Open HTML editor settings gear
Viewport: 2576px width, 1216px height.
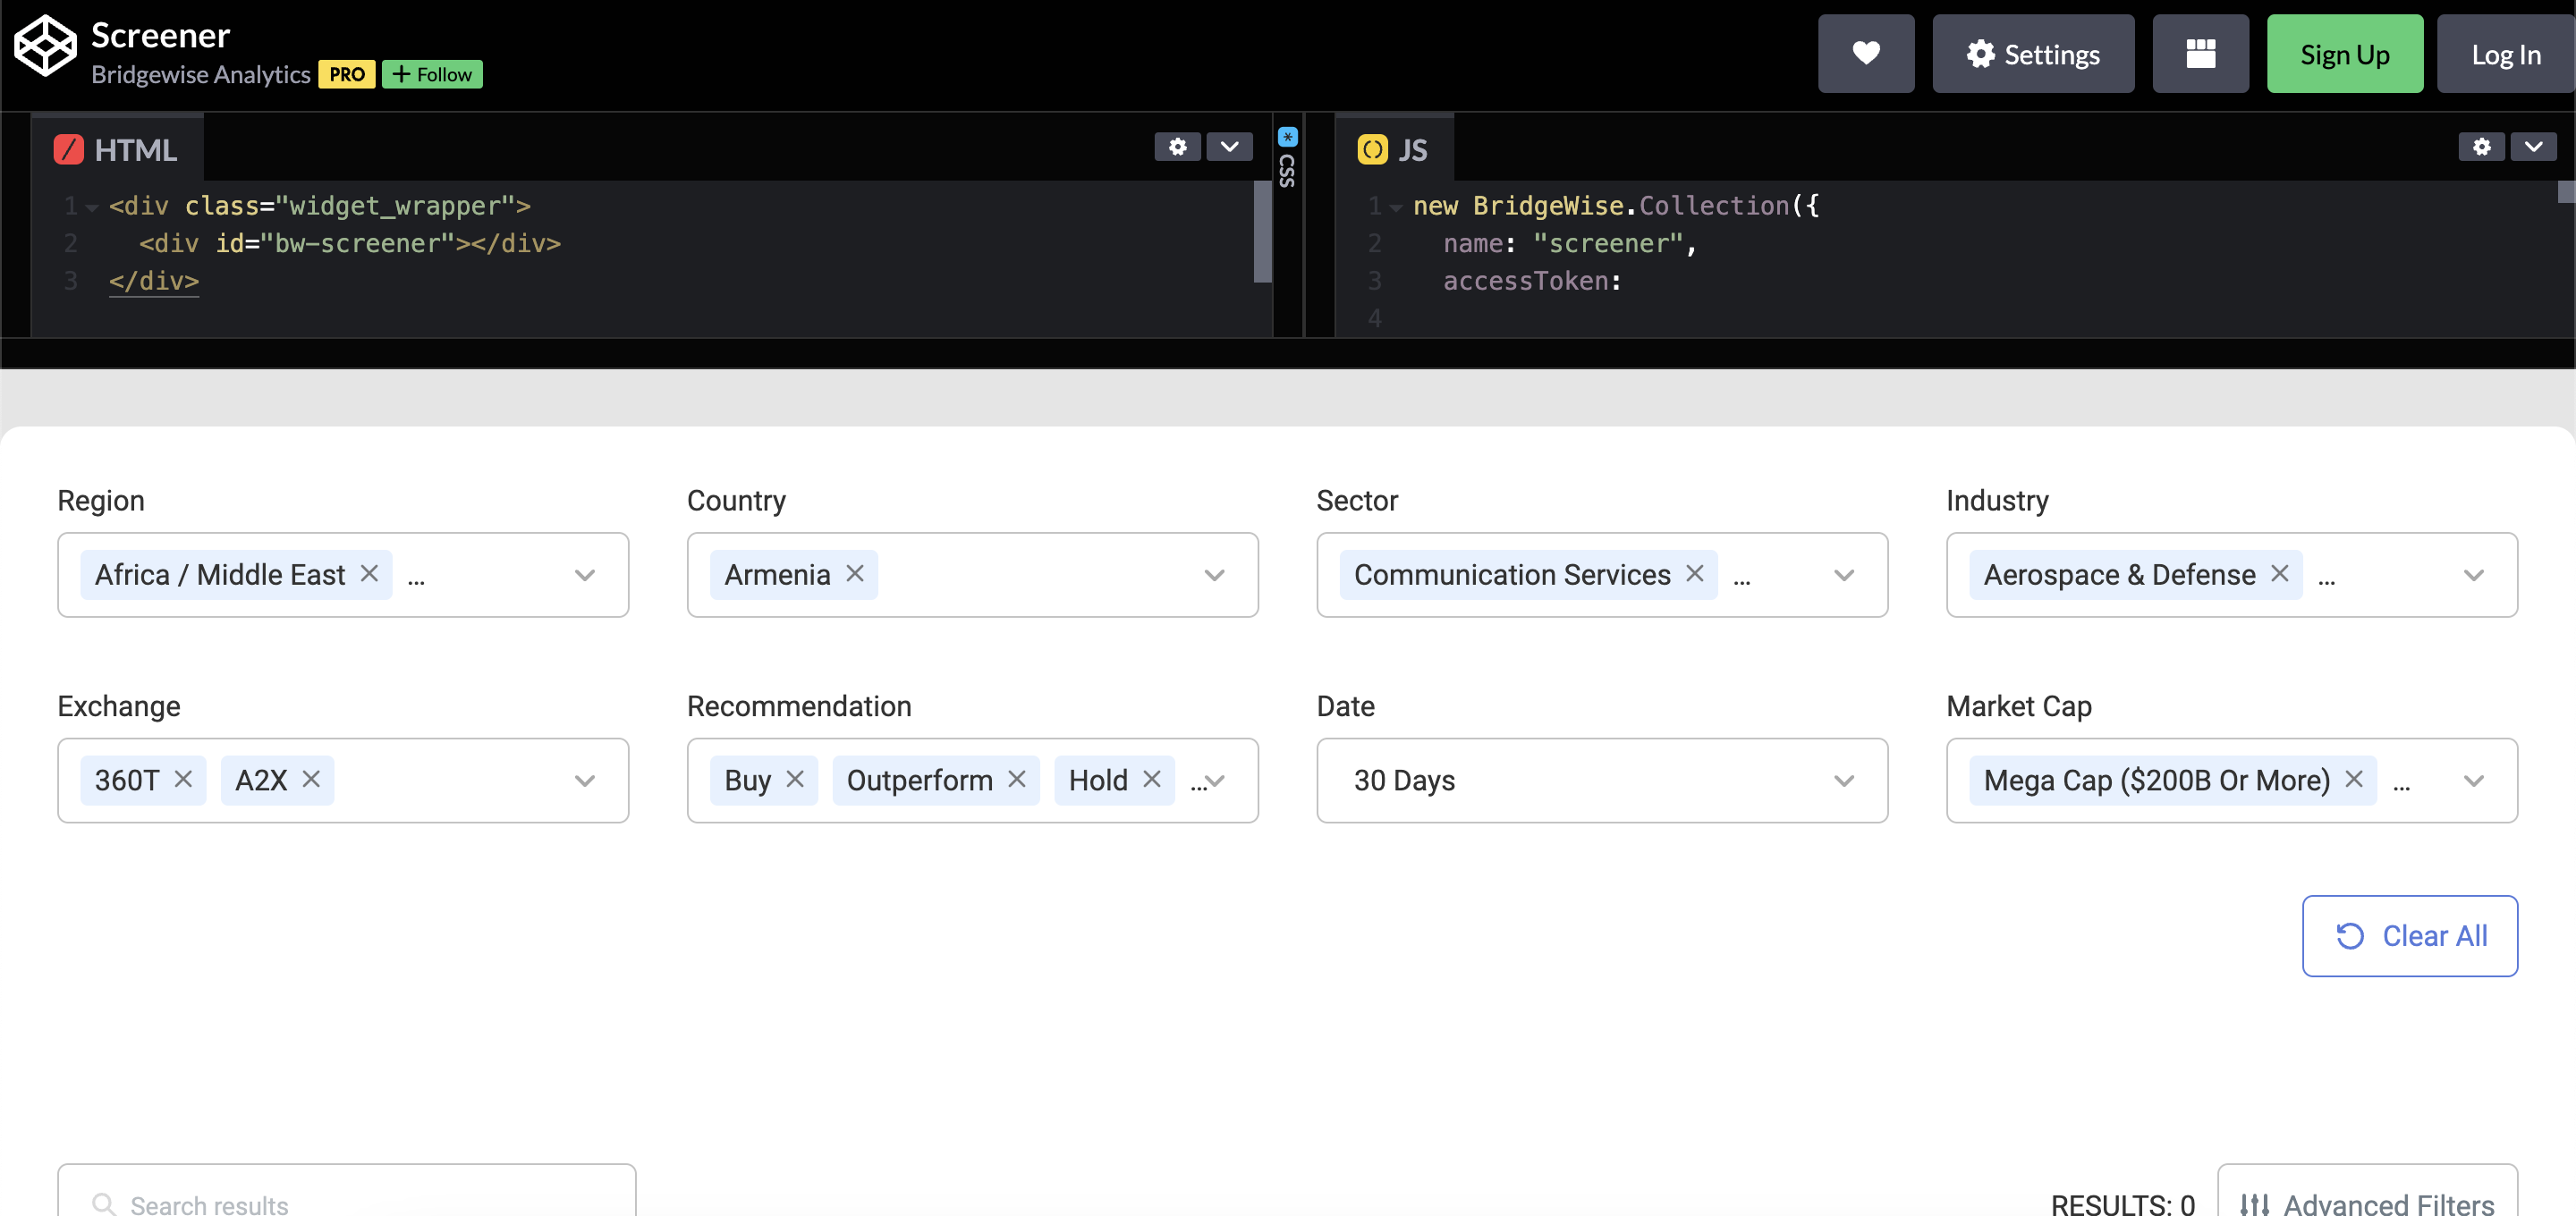[x=1177, y=147]
